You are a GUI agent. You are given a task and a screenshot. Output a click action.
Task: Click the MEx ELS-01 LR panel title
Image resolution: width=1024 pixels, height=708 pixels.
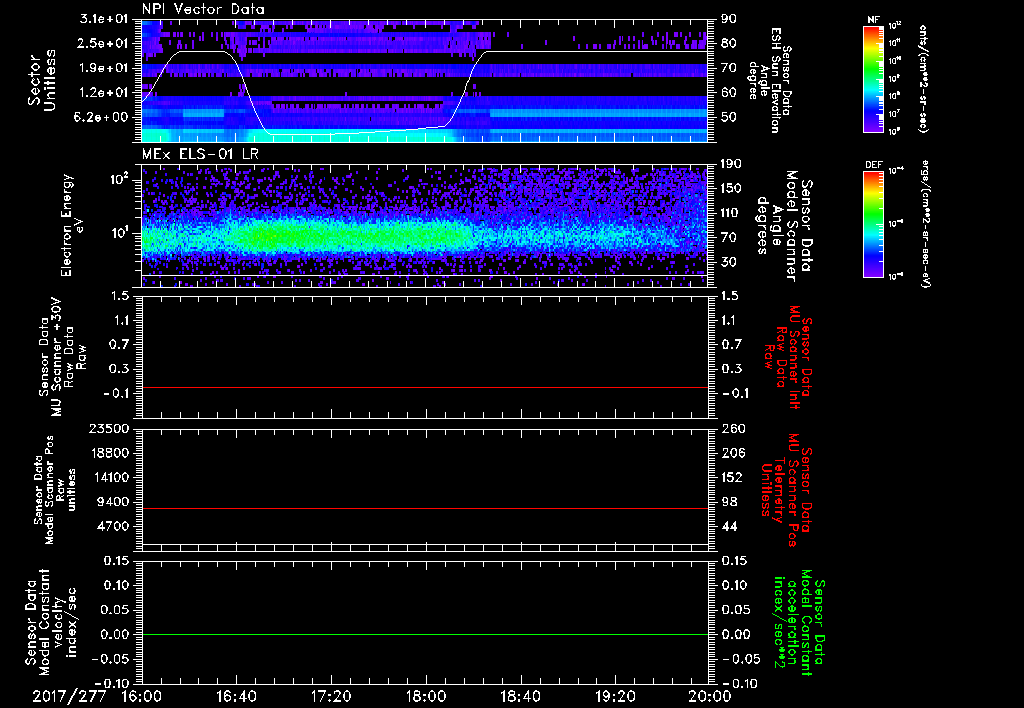coord(199,155)
